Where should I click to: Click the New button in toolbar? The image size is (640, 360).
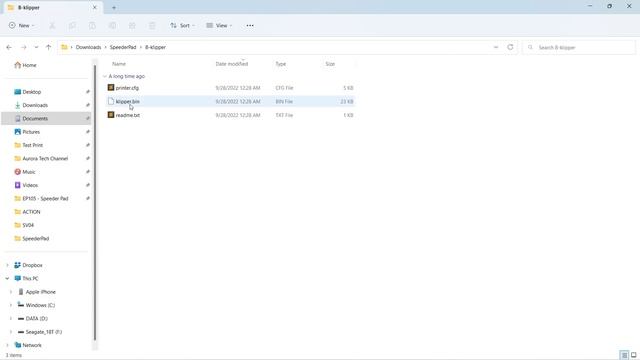click(x=21, y=25)
